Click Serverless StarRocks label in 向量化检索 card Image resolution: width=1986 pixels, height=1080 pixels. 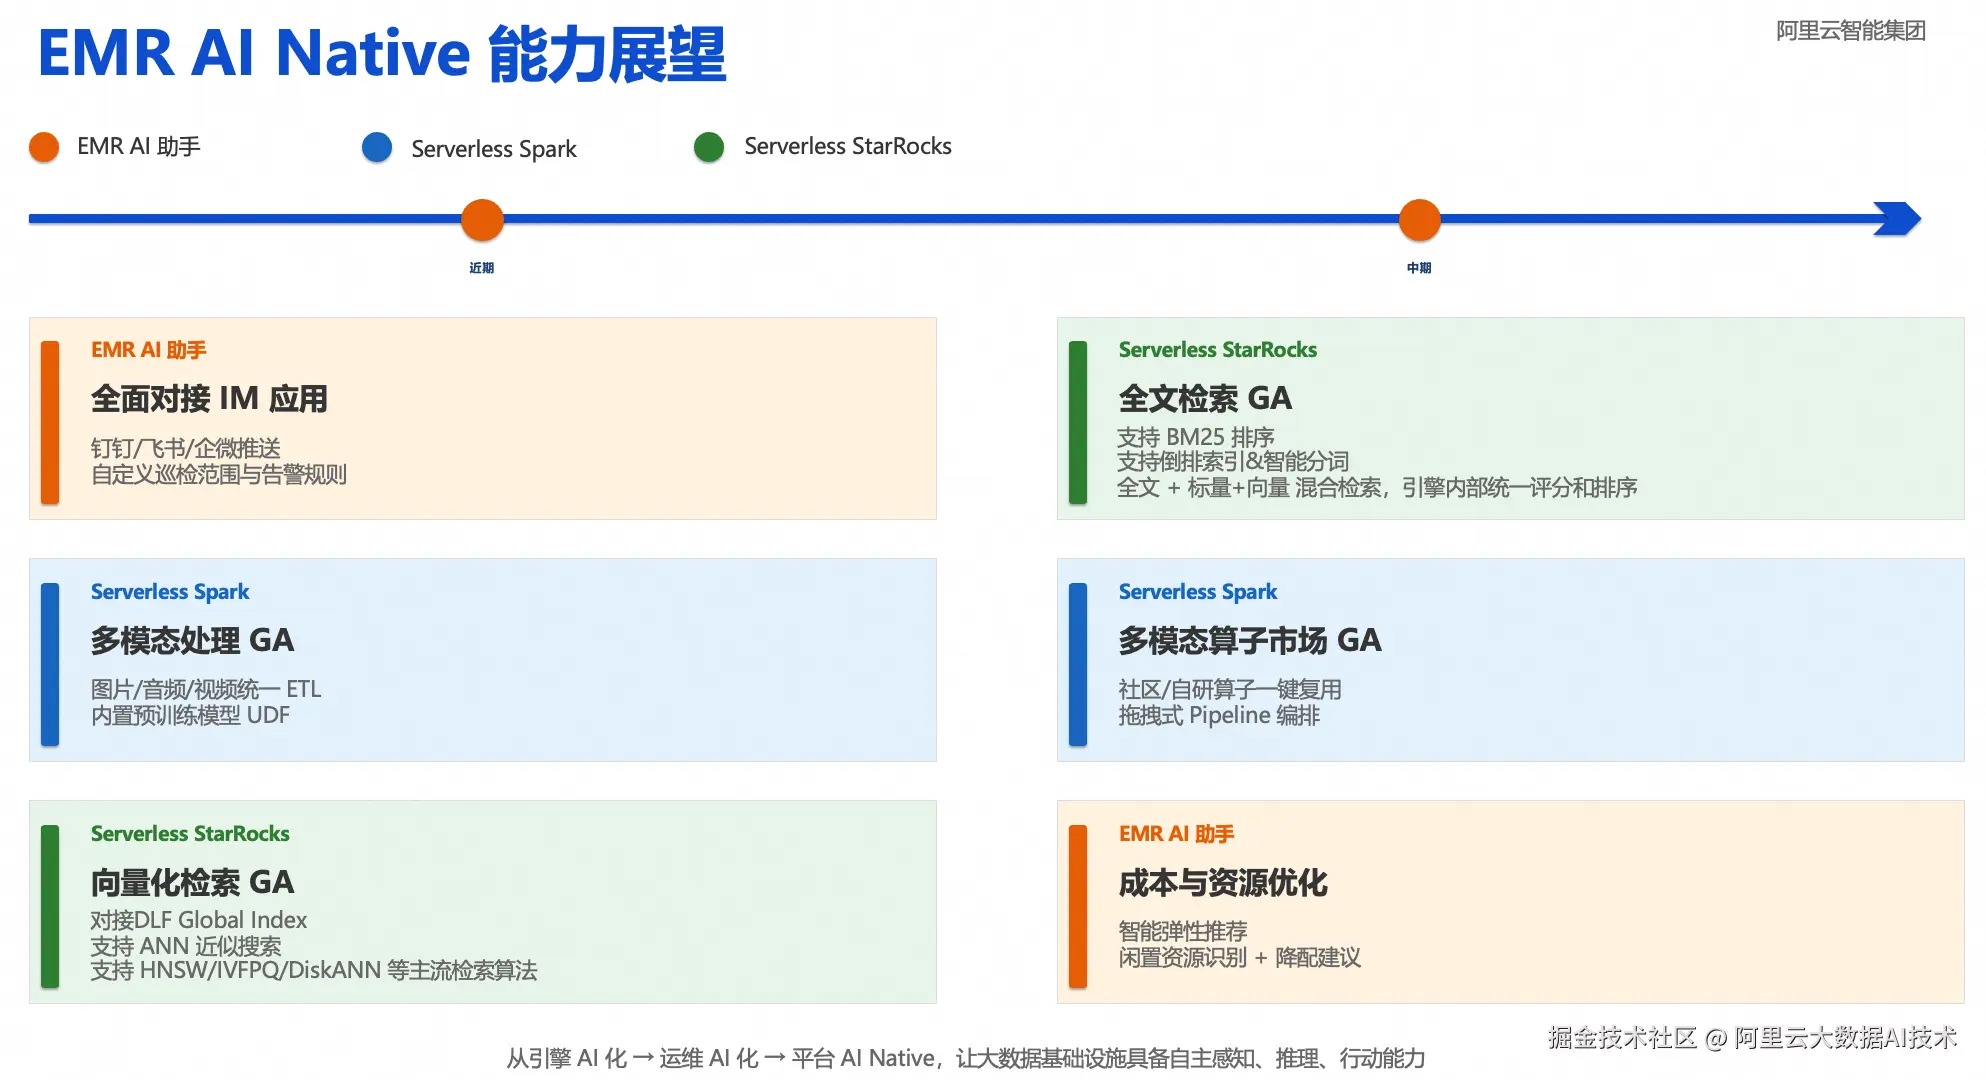point(190,834)
